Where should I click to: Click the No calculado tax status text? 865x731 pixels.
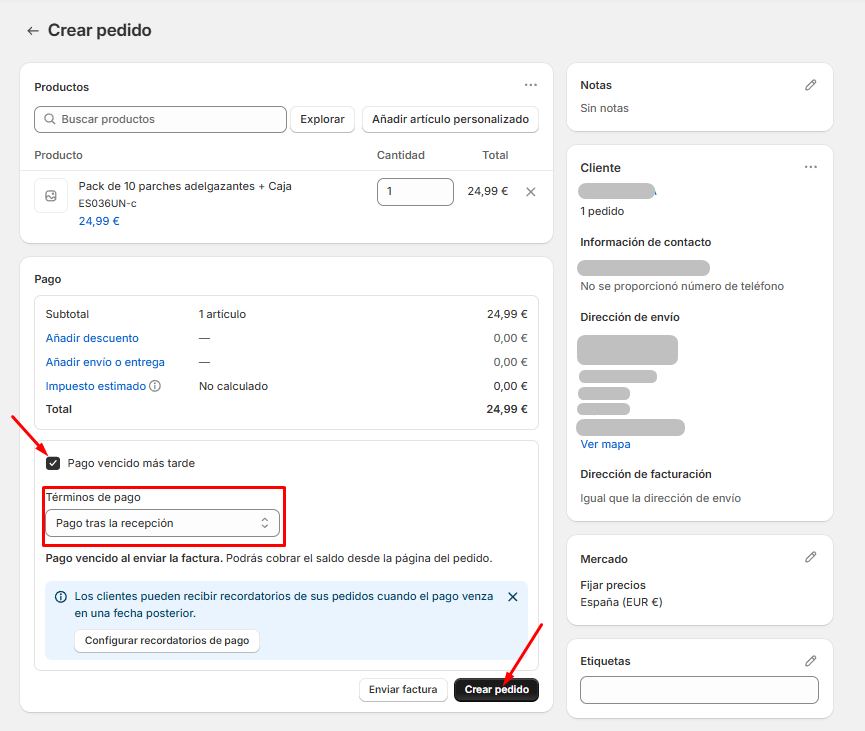233,386
